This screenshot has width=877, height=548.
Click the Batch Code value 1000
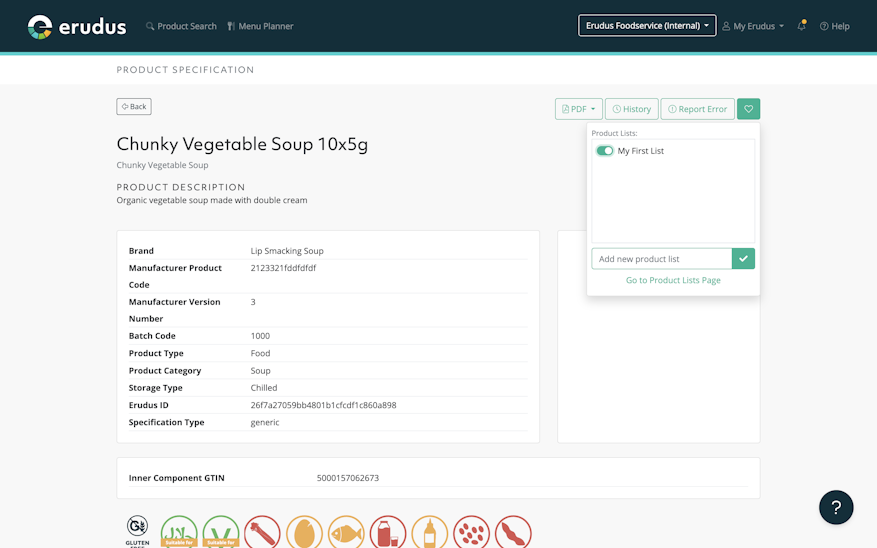pos(260,336)
